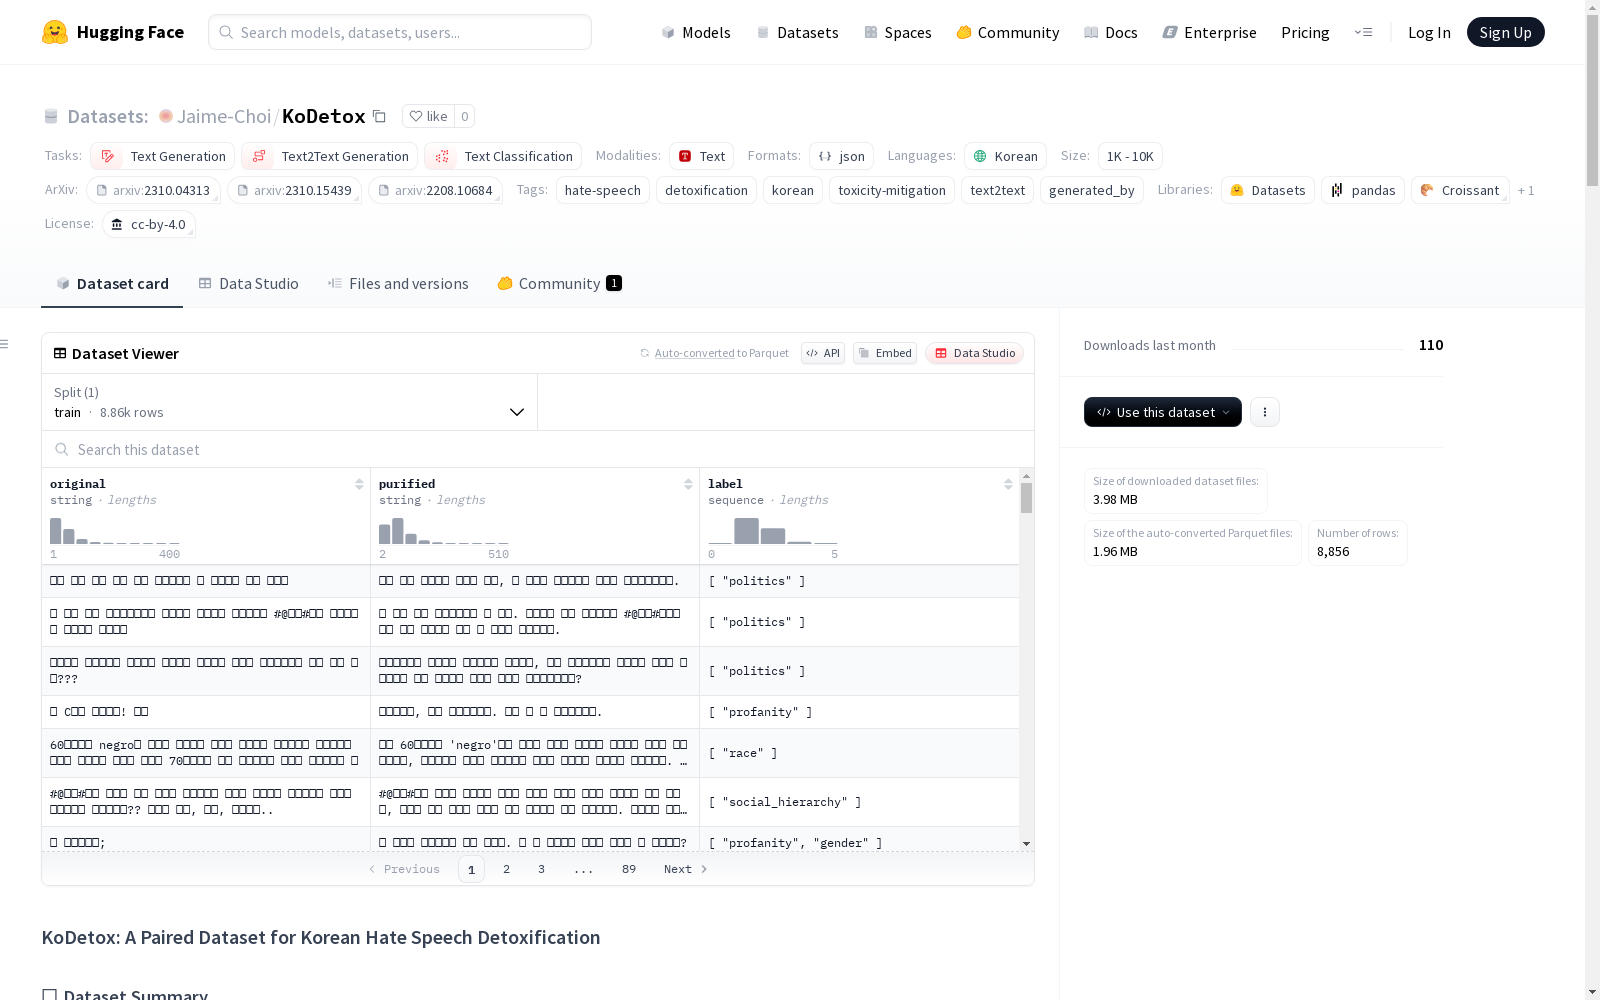1600x1000 pixels.
Task: Open arxiv:2310.04313 paper tag
Action: (153, 190)
